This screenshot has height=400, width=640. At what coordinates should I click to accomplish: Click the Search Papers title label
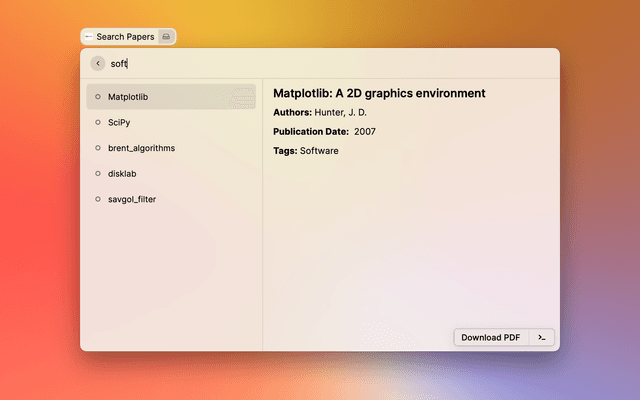pos(125,37)
